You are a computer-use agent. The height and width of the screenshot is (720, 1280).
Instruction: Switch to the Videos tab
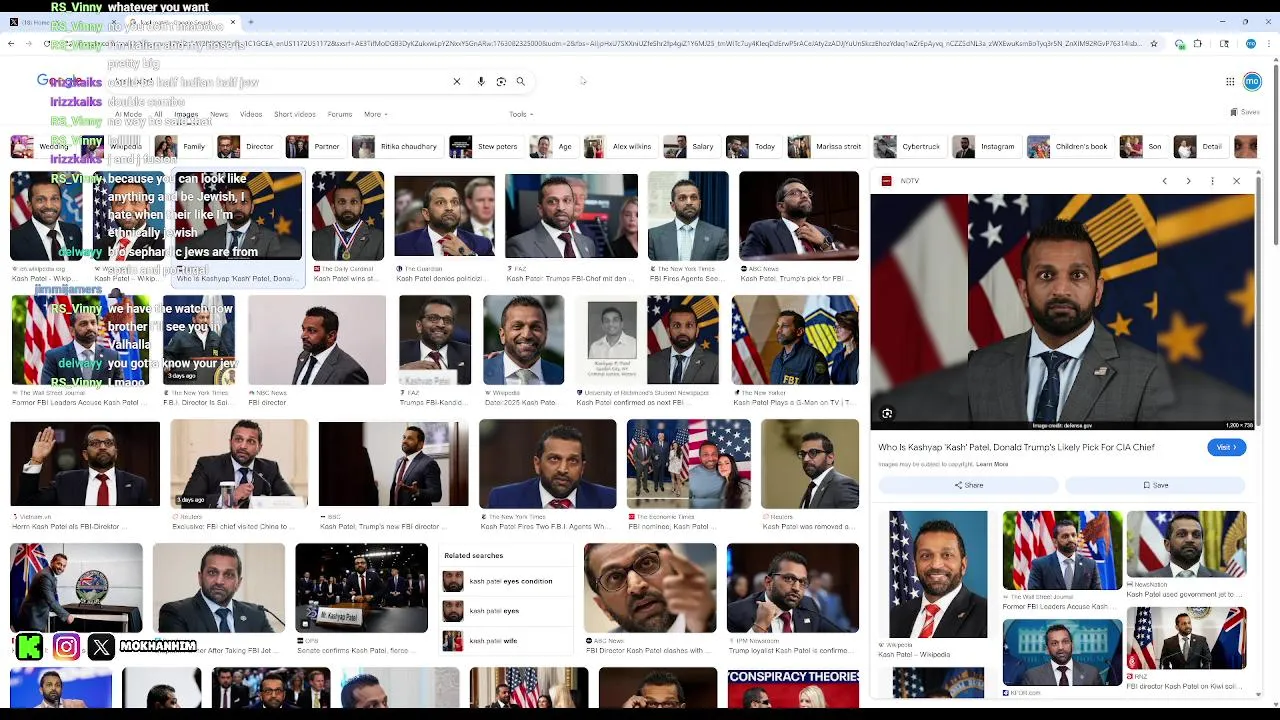pos(251,114)
